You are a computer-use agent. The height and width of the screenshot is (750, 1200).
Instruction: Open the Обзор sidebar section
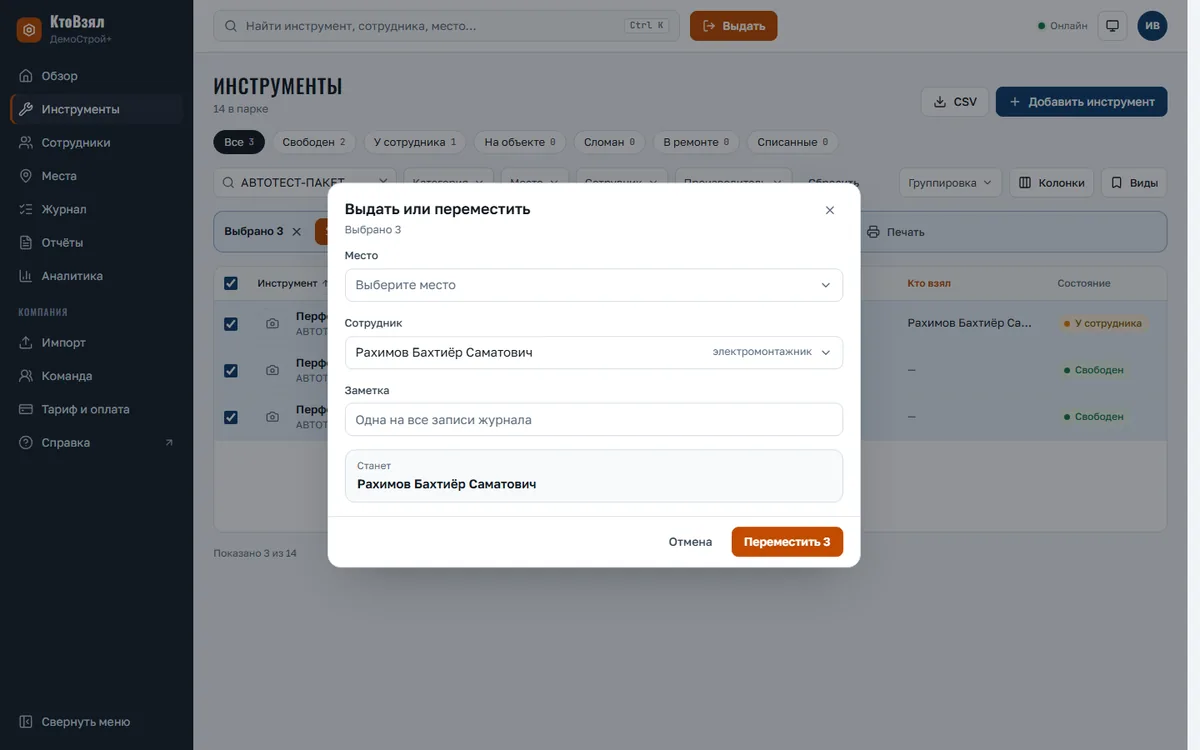[x=96, y=76]
